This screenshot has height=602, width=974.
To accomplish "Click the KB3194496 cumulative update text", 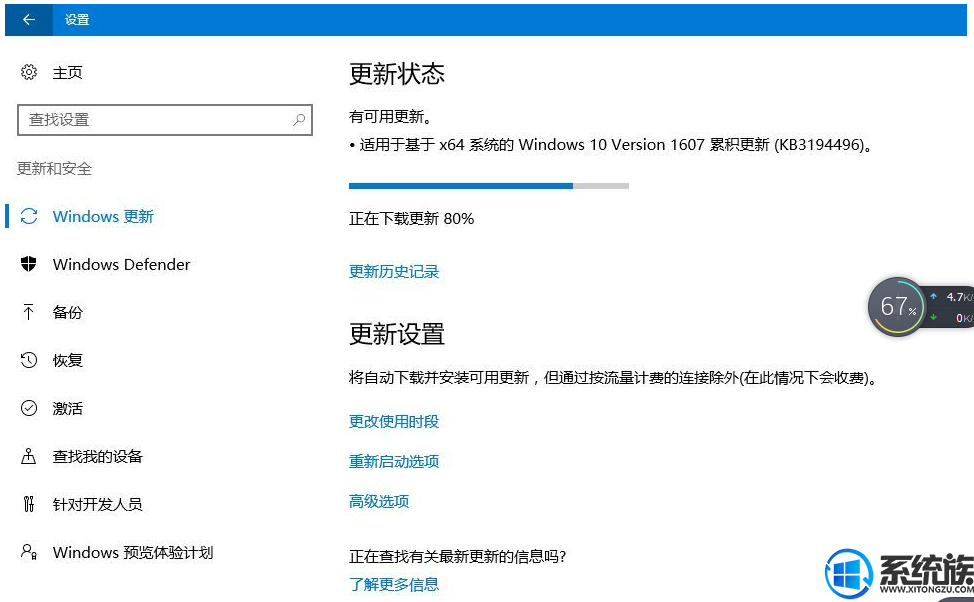I will (x=611, y=145).
